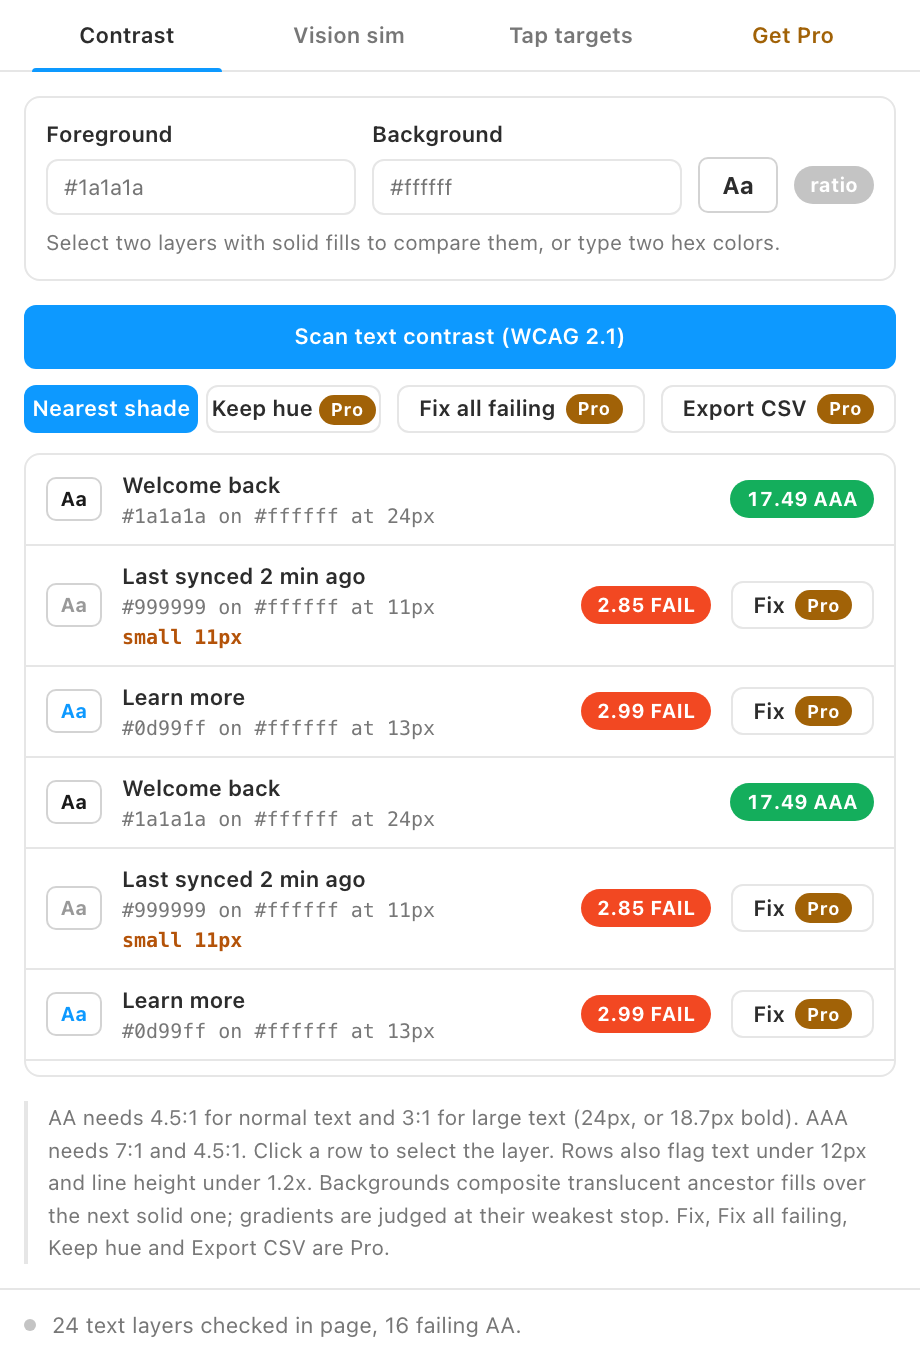Viewport: 920px width, 1360px height.
Task: Click the first 2.99 FAIL badge
Action: coord(646,711)
